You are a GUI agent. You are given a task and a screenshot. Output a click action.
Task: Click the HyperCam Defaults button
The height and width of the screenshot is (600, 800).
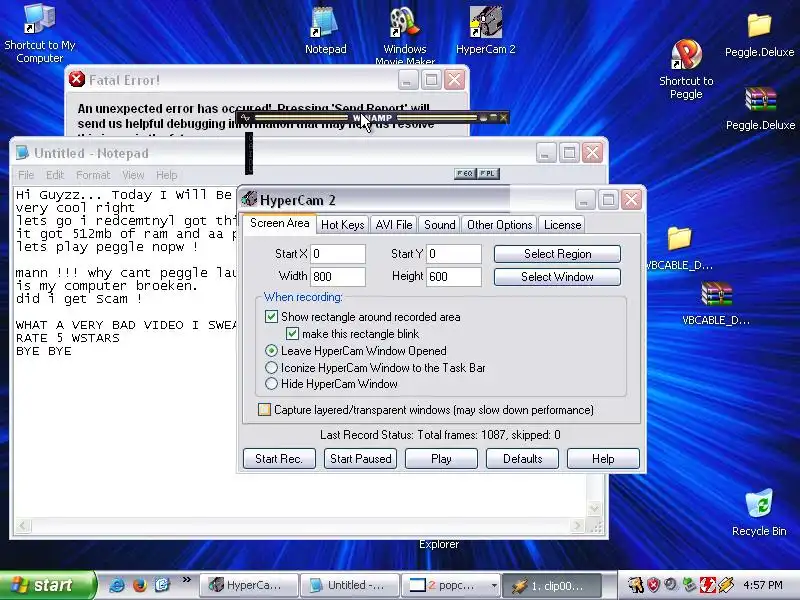(522, 458)
